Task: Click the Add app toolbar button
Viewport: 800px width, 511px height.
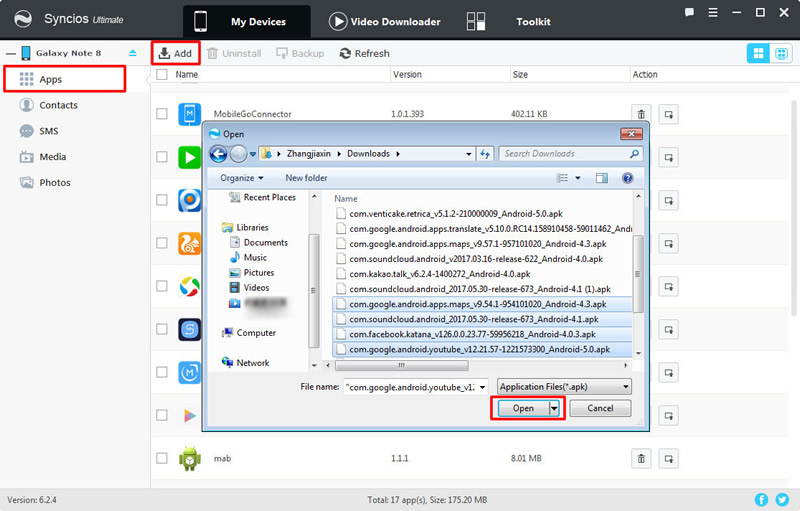Action: tap(175, 53)
